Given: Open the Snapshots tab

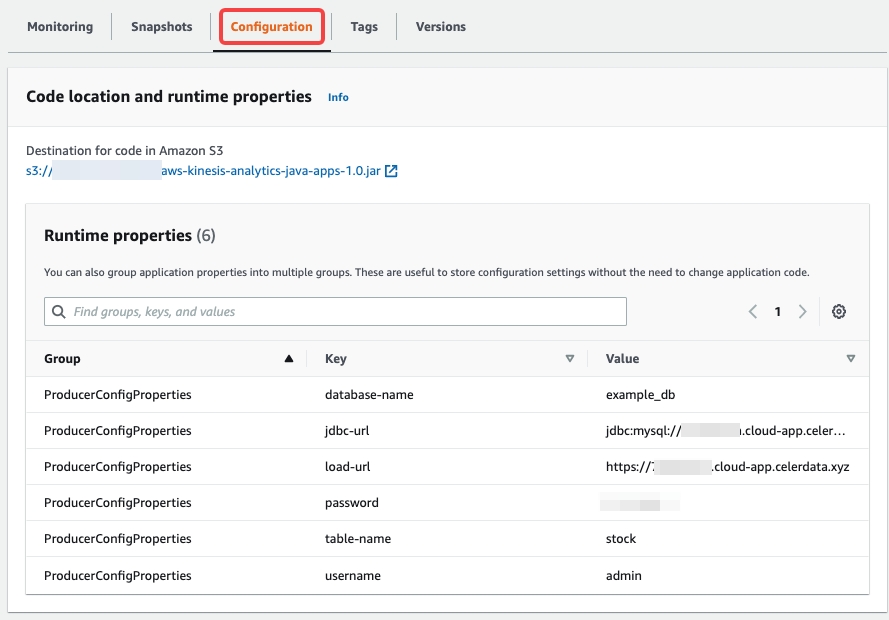Looking at the screenshot, I should pyautogui.click(x=161, y=27).
